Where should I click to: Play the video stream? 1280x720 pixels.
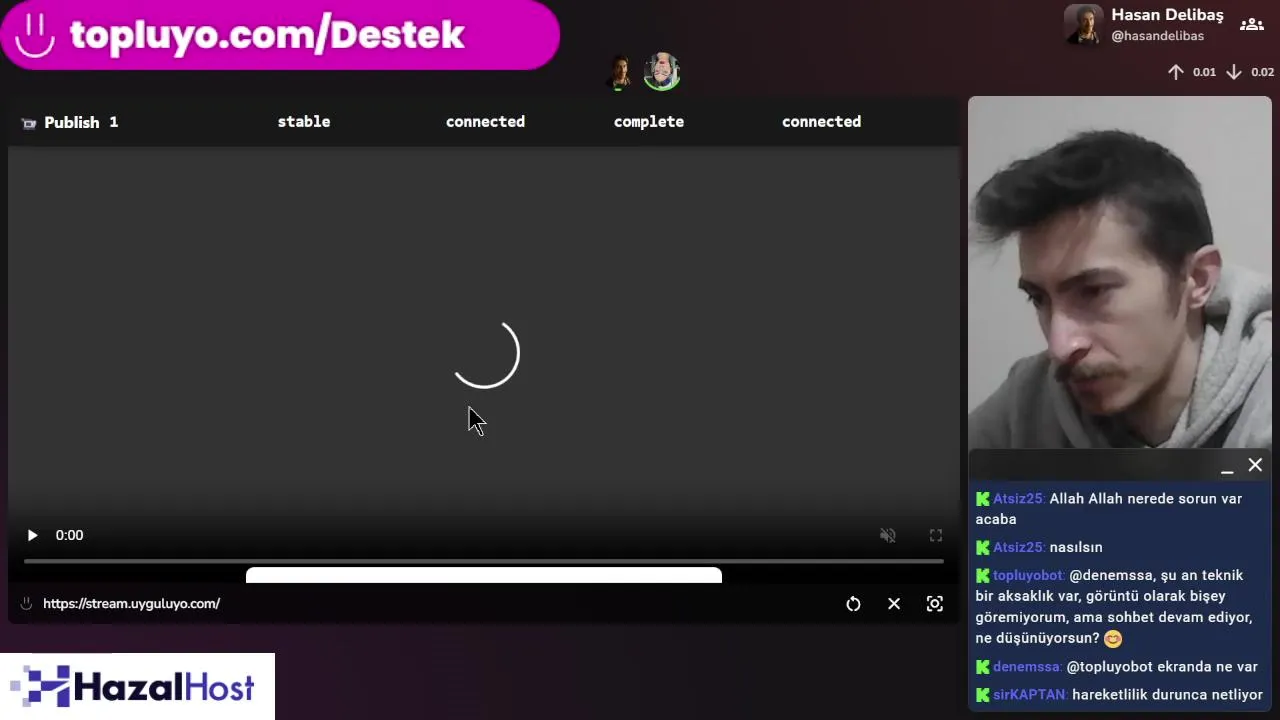(32, 535)
